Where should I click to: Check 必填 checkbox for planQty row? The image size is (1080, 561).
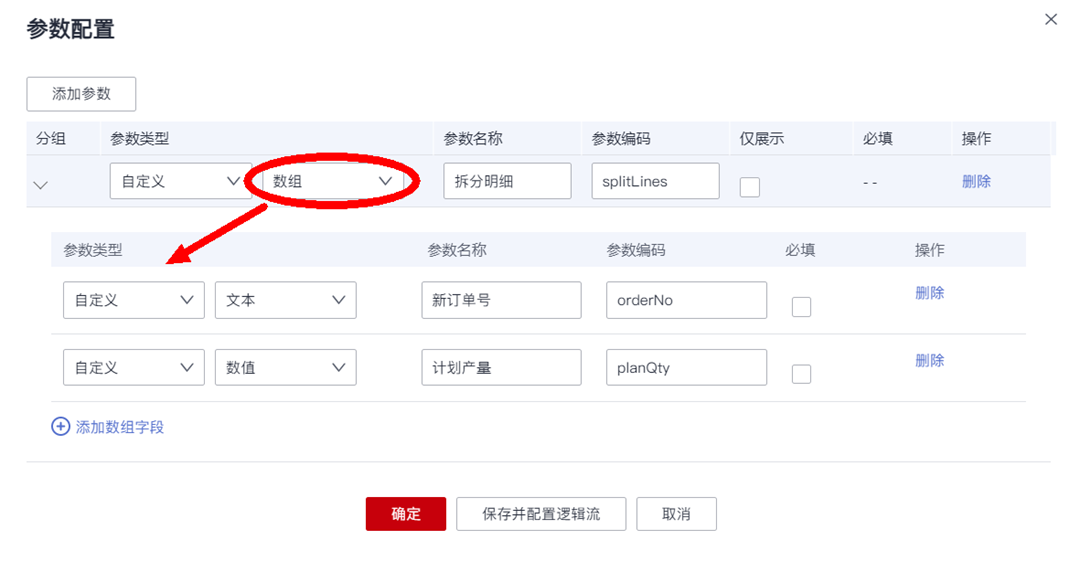click(x=801, y=374)
